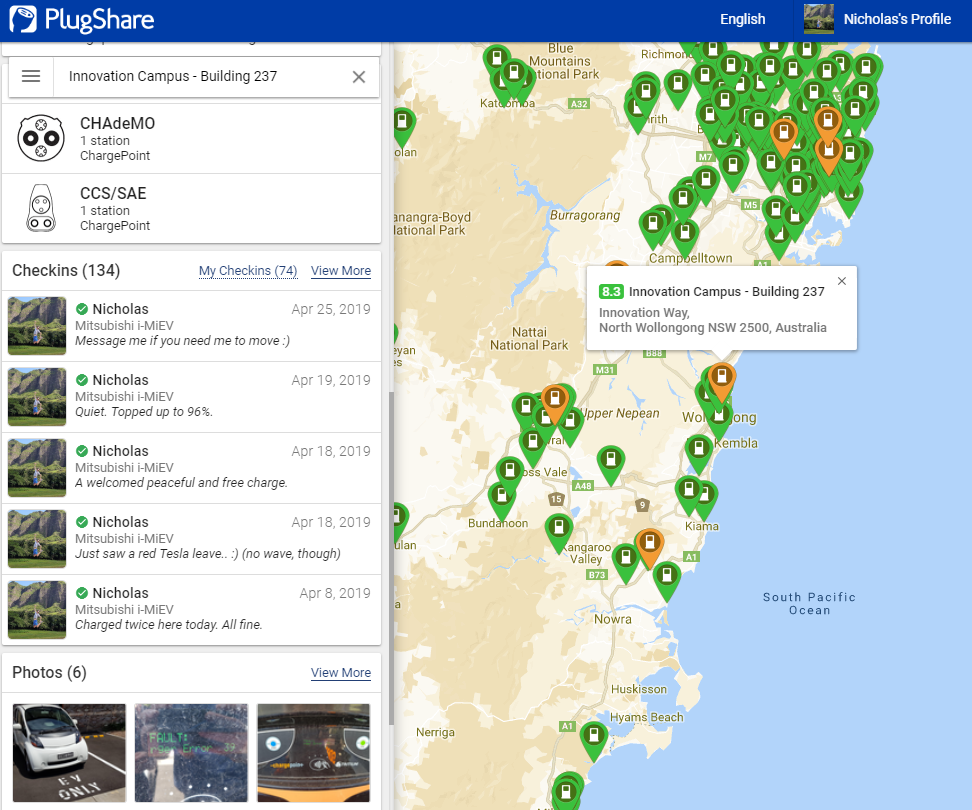The image size is (972, 810).
Task: Open My Checkins (74) link
Action: tap(248, 271)
